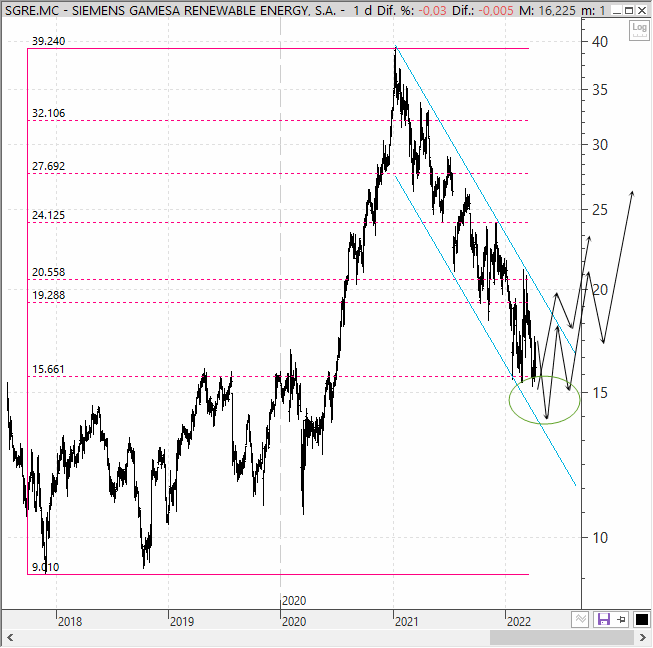Click the -0,005 difference value in title
Viewport: 653px width, 648px height.
496,10
